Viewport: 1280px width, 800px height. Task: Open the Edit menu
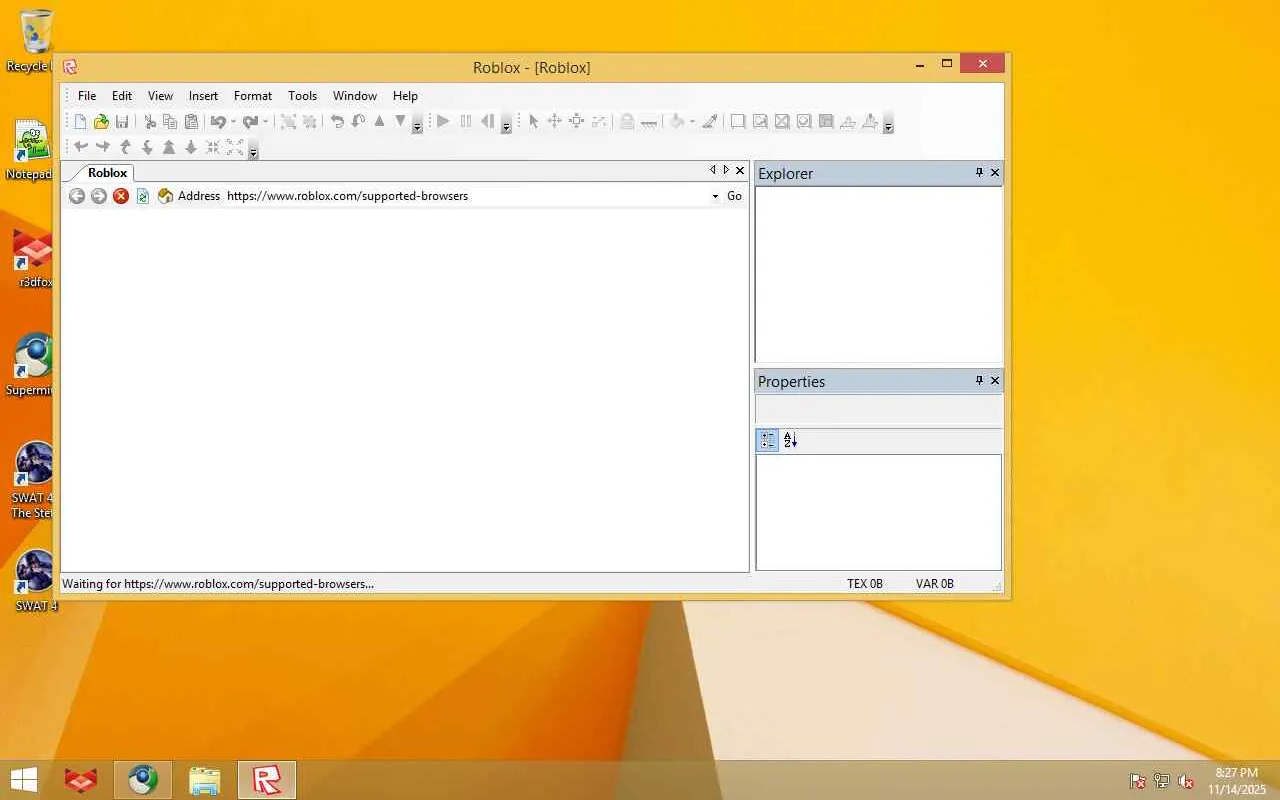(122, 96)
